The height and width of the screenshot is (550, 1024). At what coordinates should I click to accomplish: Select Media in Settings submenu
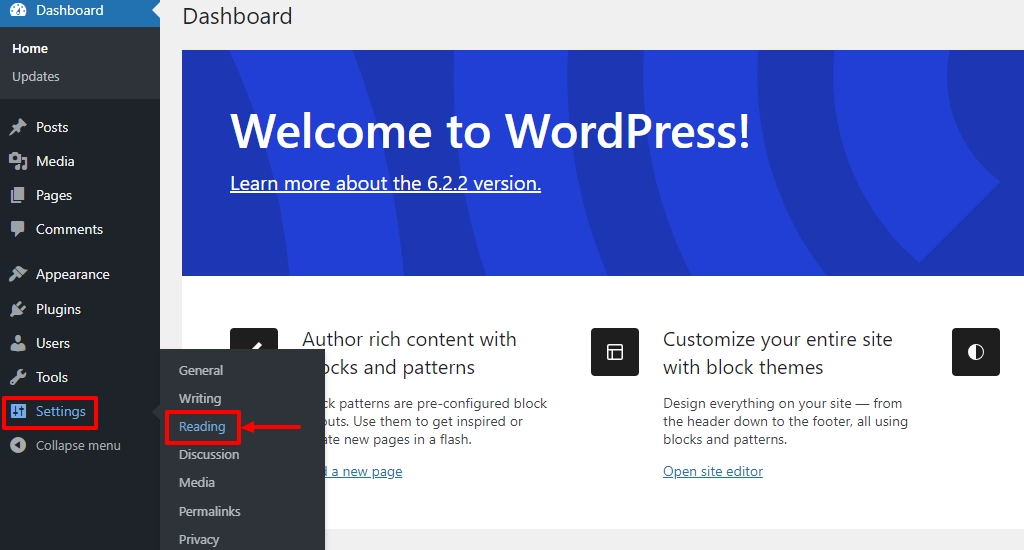197,482
